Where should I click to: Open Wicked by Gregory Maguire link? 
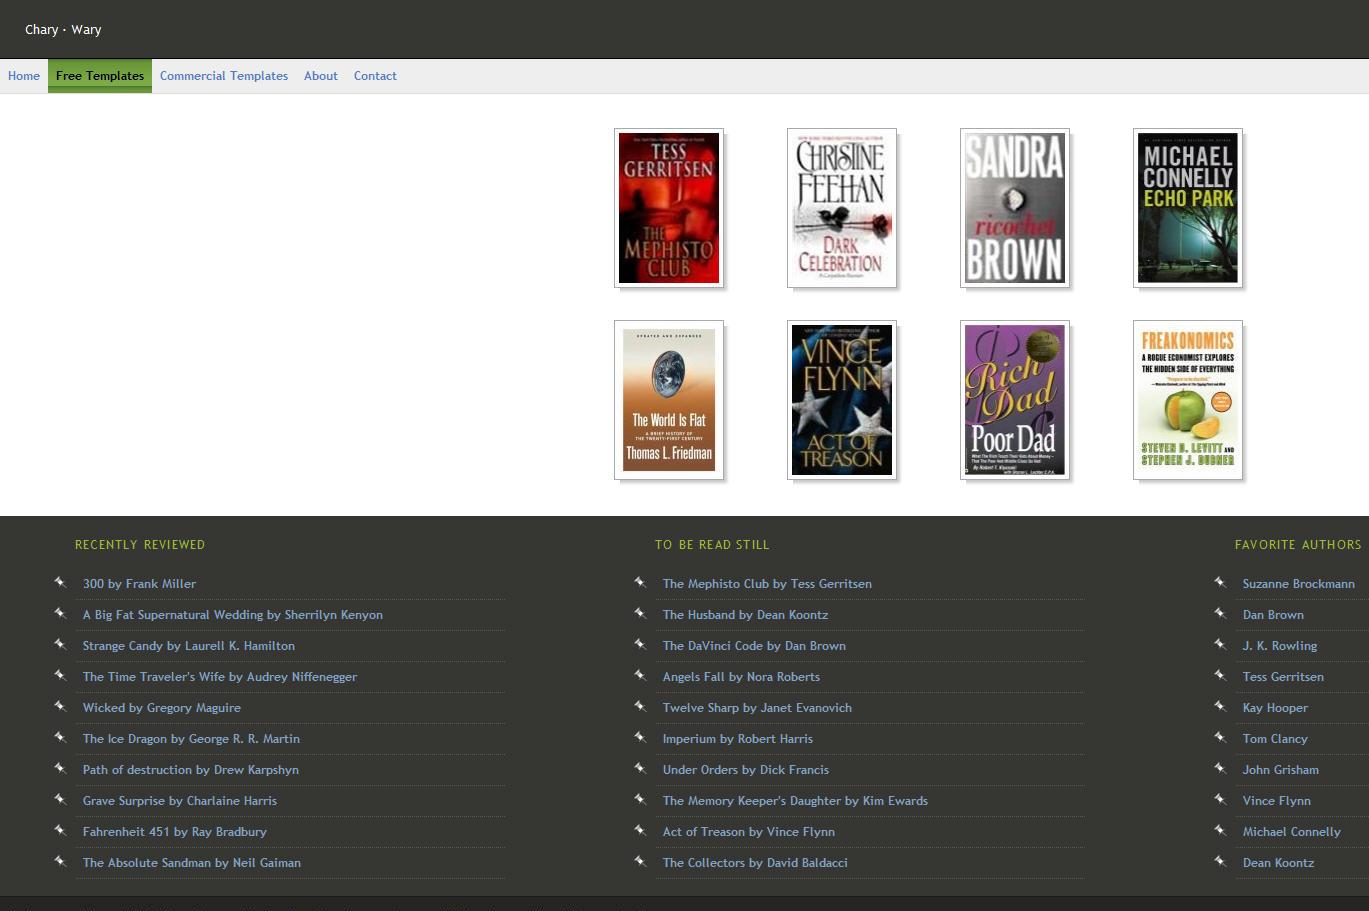[162, 708]
